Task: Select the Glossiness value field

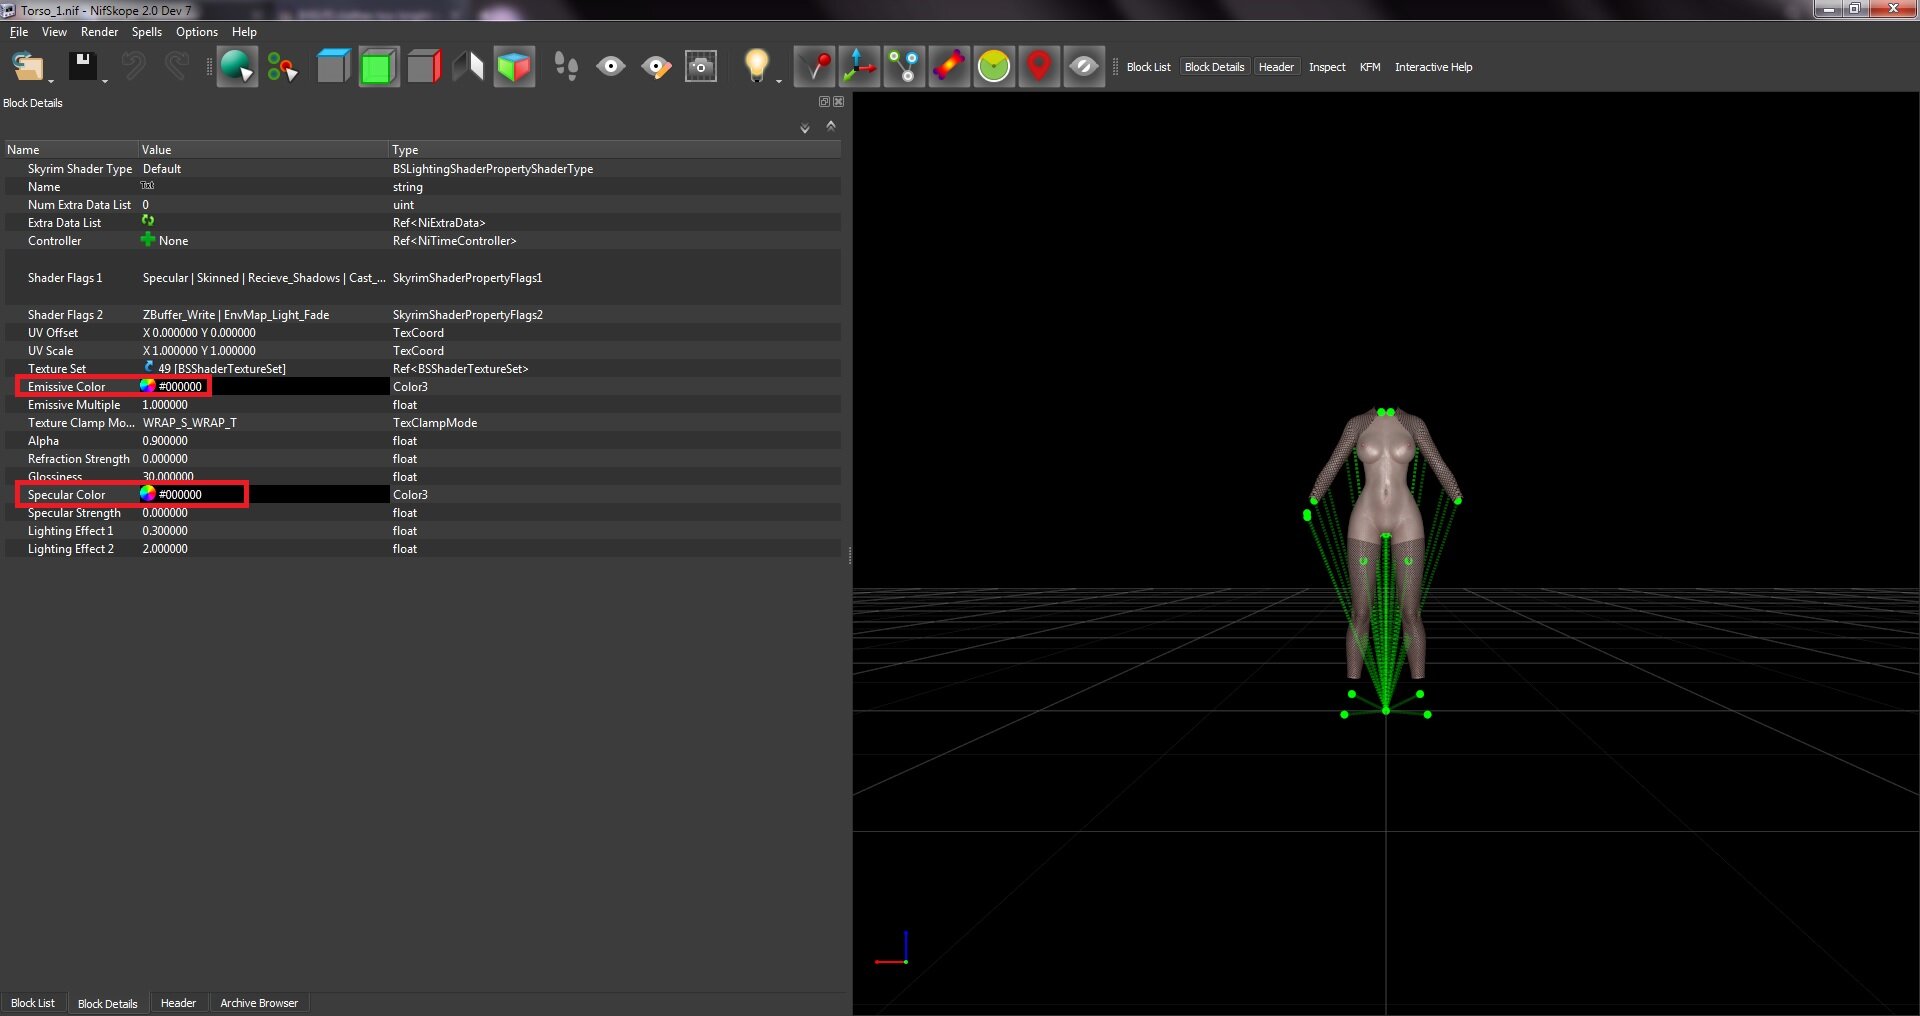Action: [264, 477]
